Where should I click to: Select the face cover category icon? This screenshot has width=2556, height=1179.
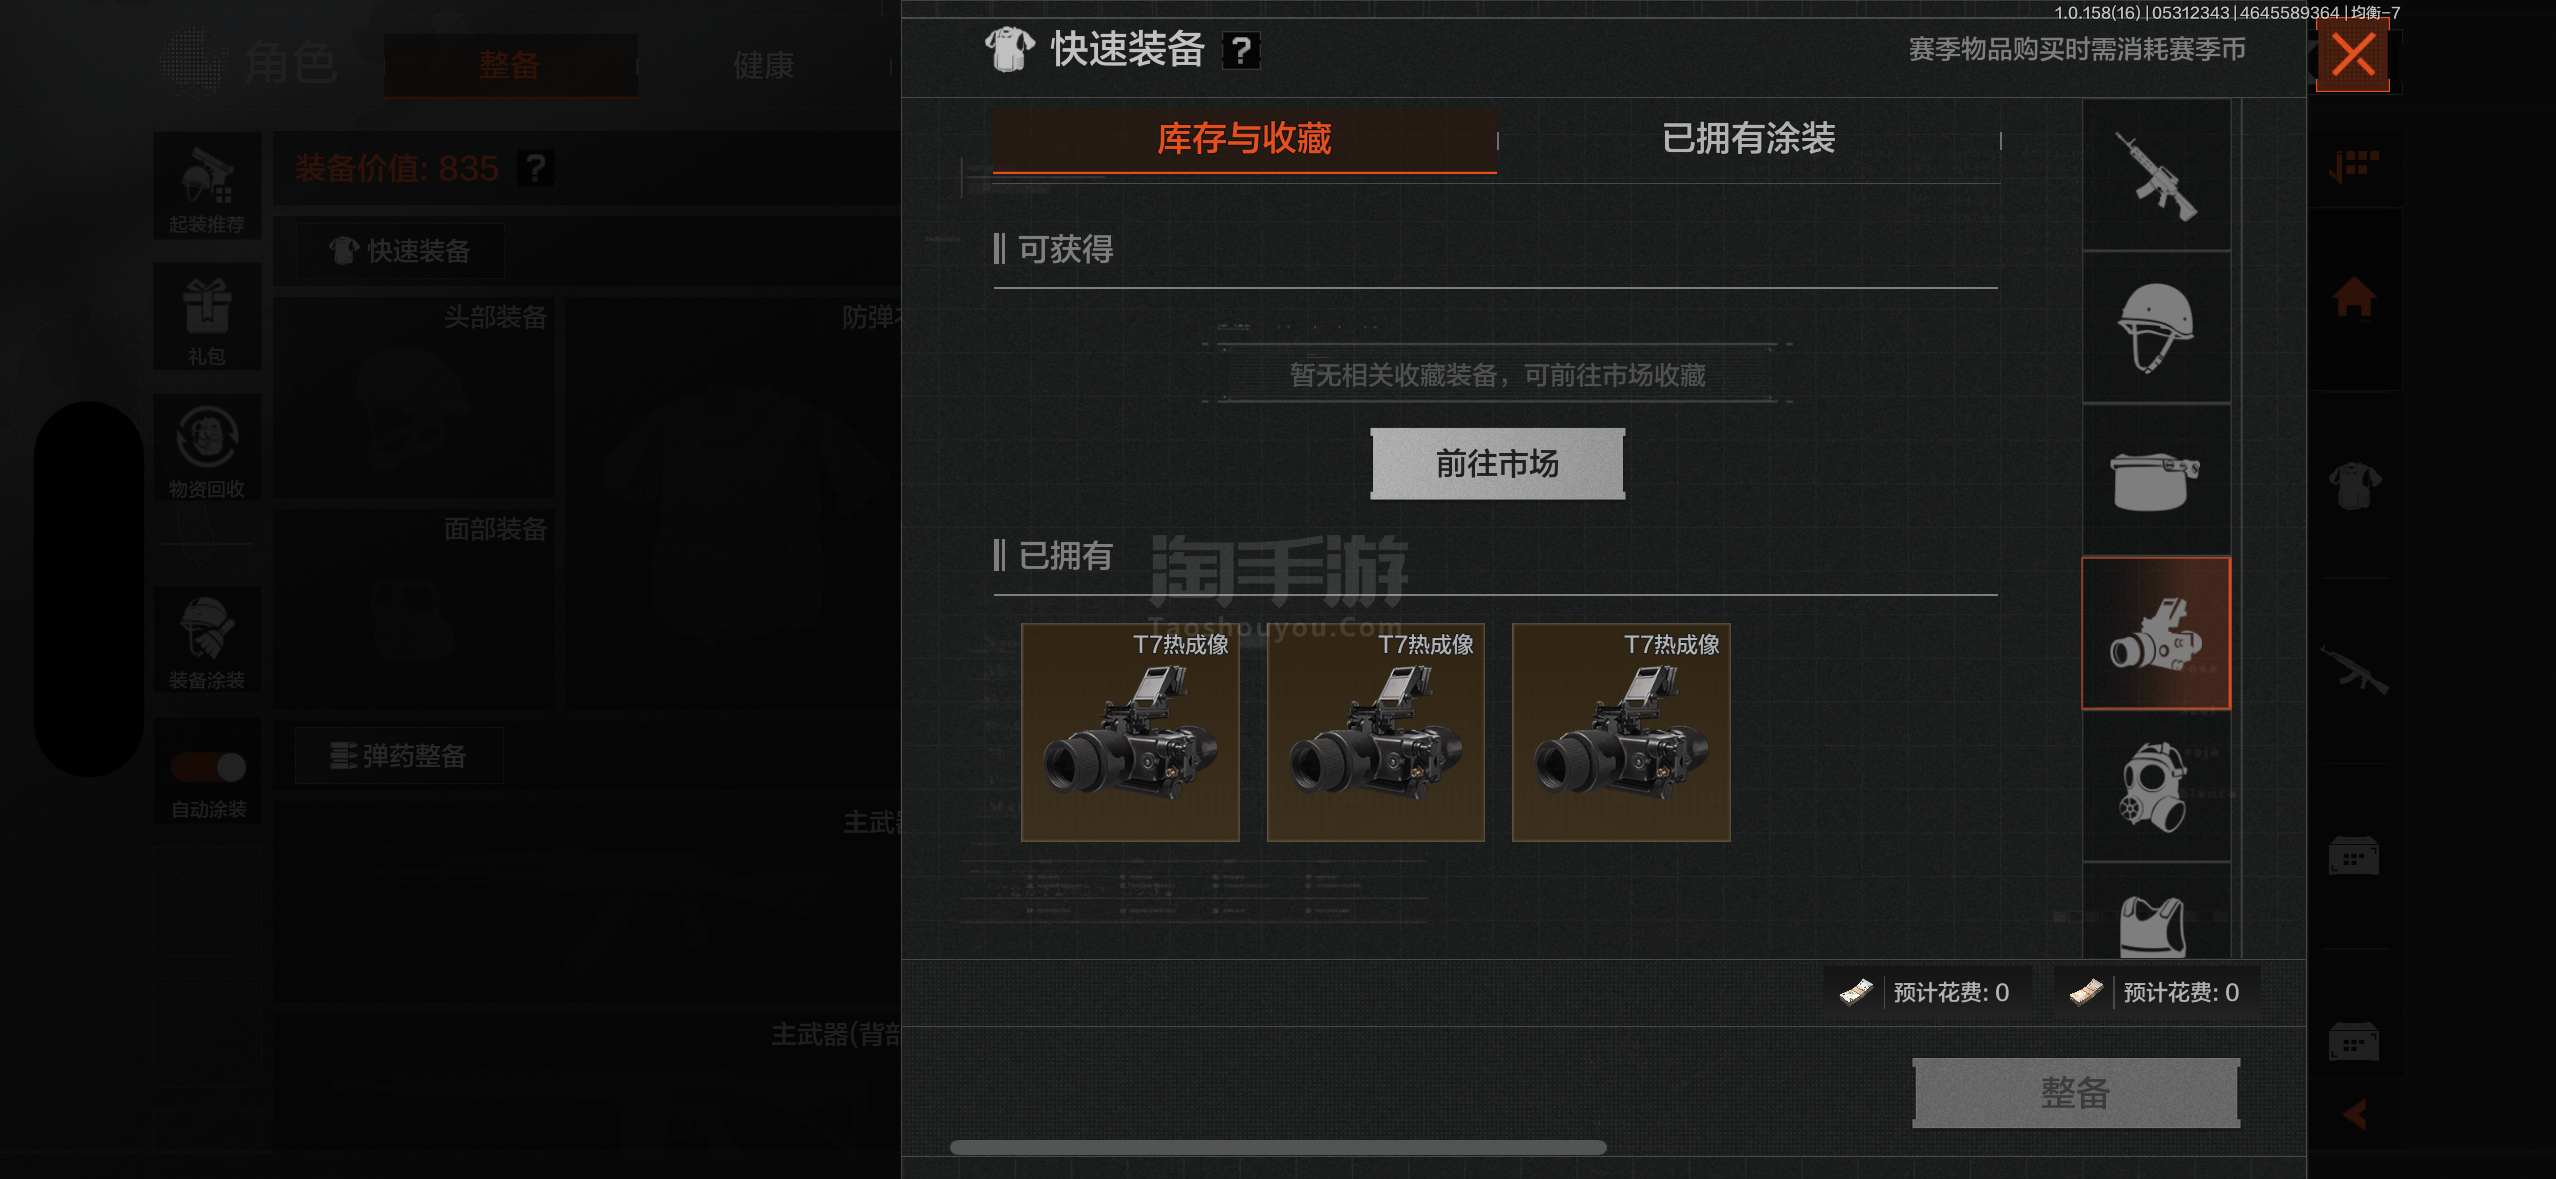tap(2156, 481)
